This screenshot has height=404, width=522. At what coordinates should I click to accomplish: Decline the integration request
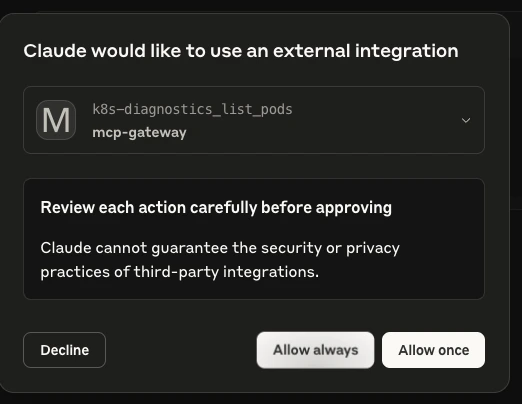[x=64, y=350]
